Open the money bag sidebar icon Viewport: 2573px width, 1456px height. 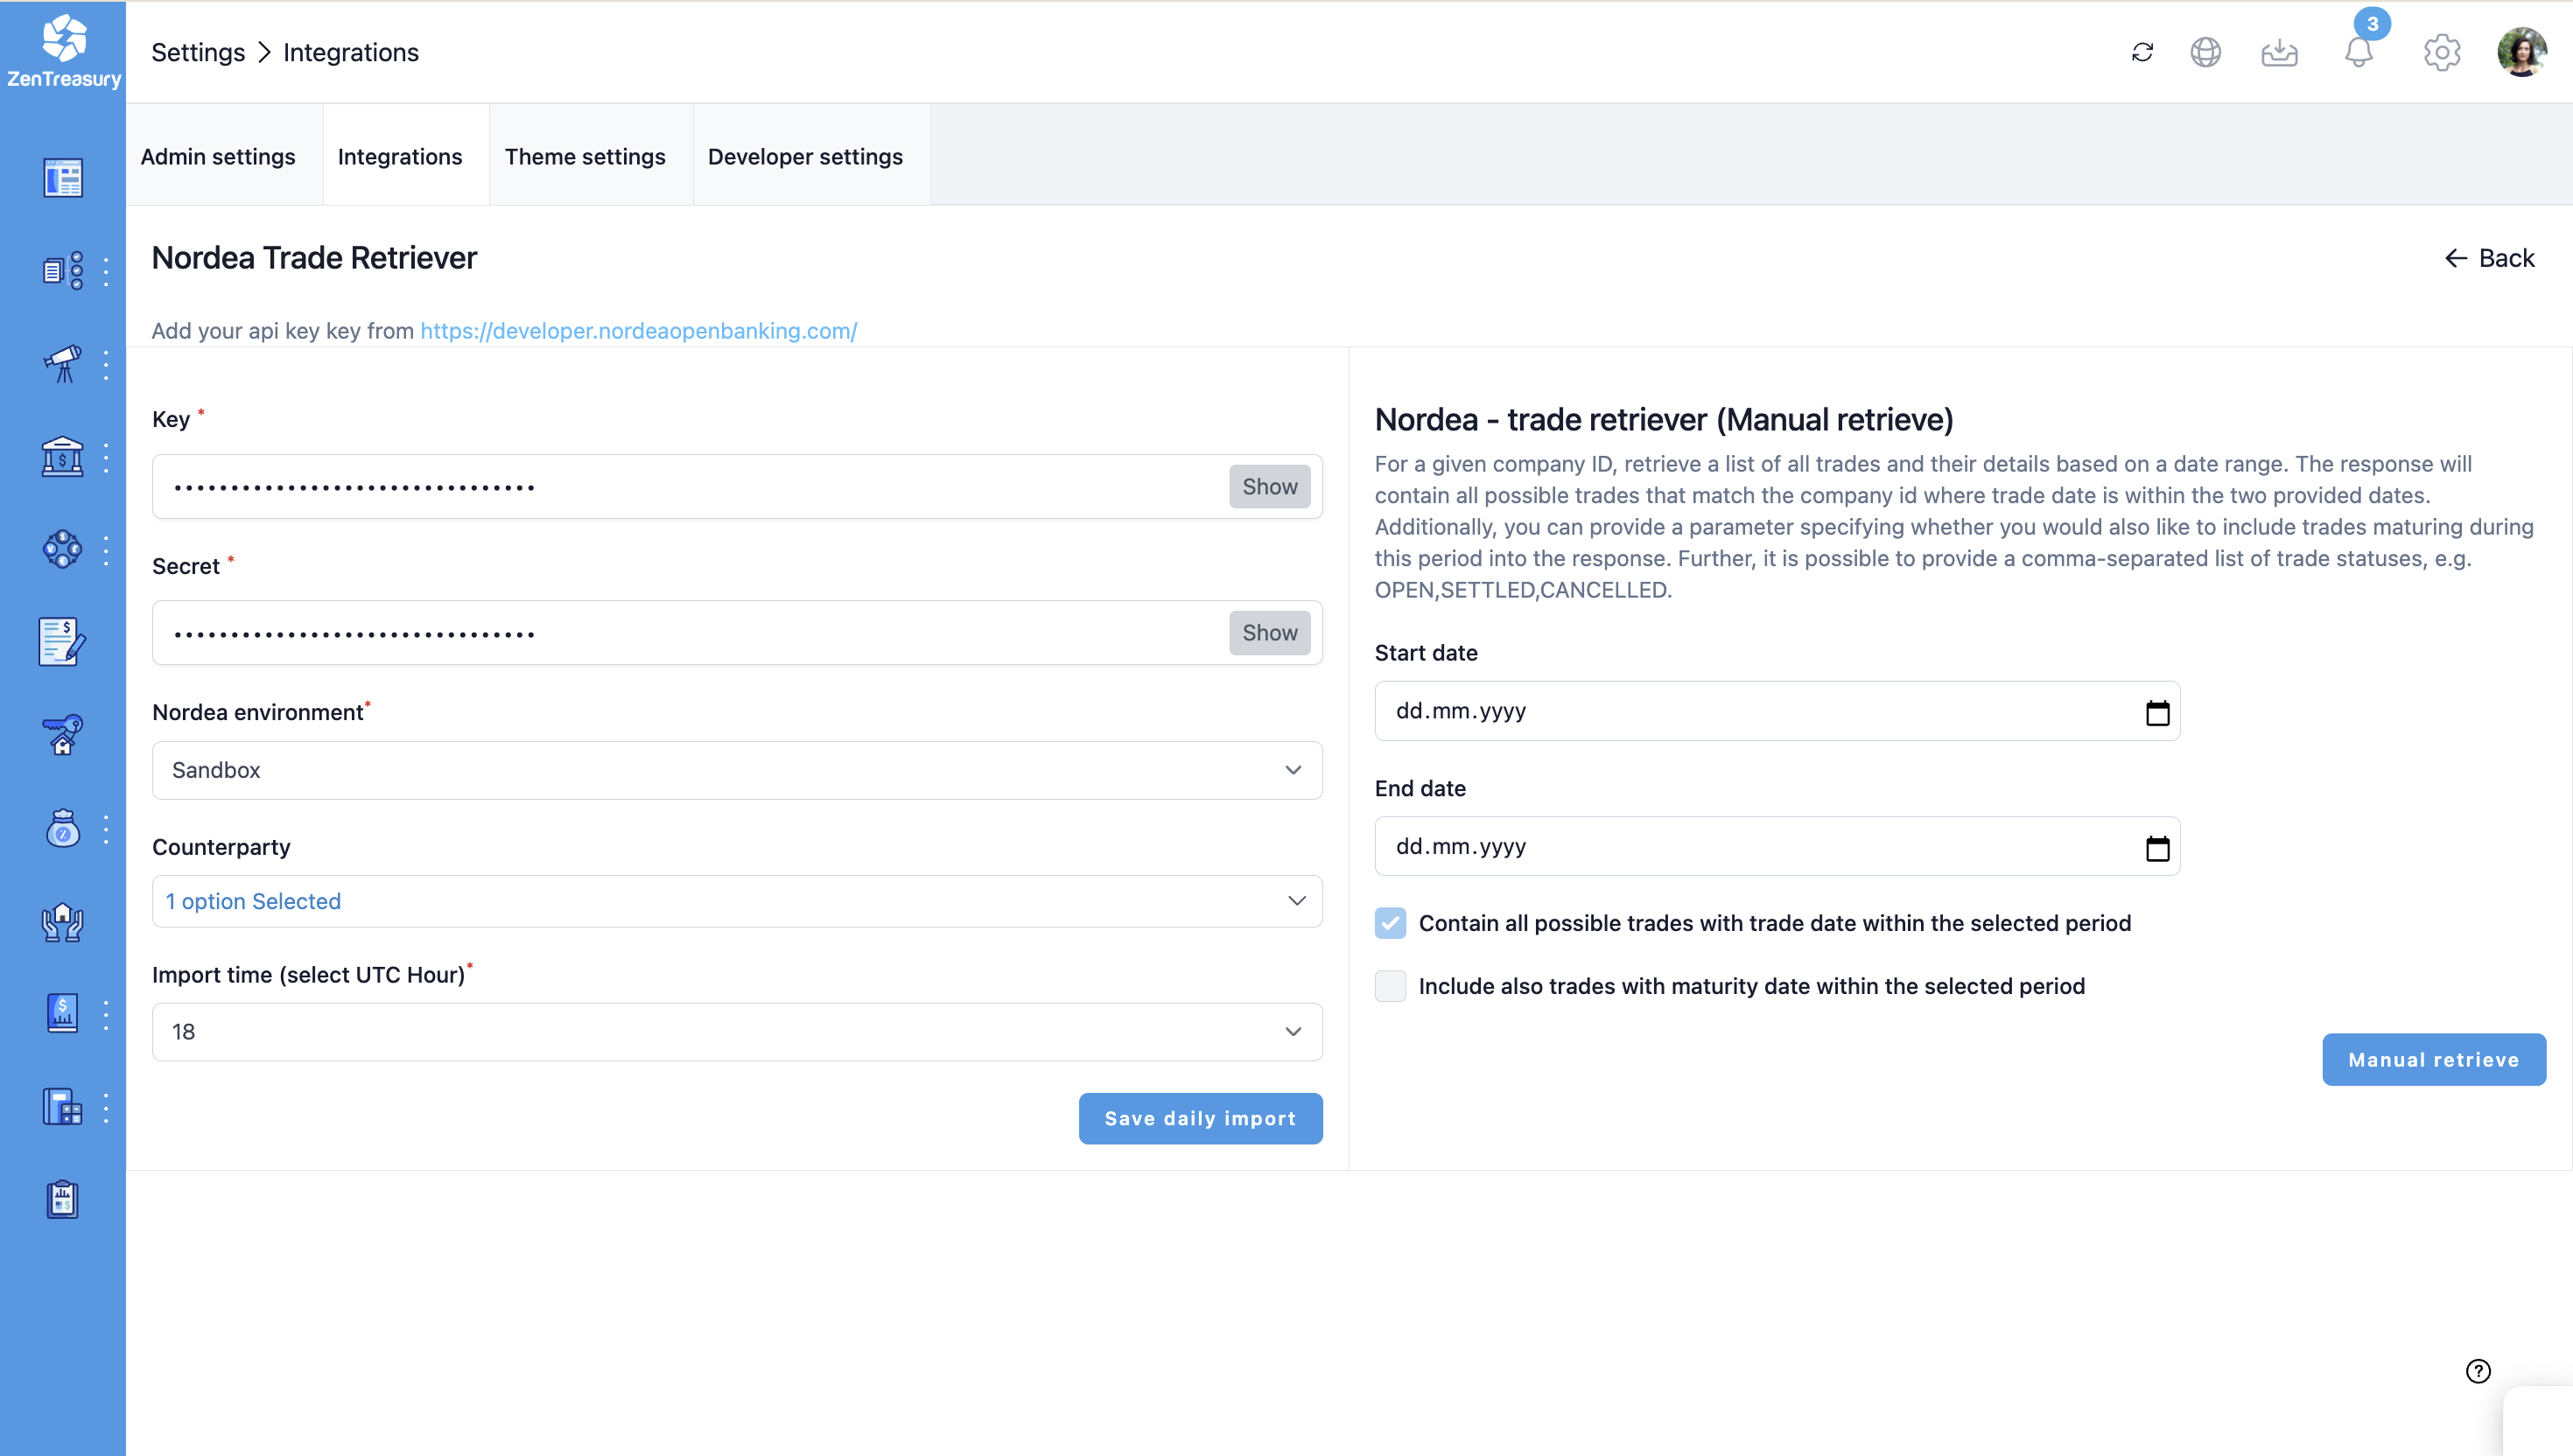[62, 829]
